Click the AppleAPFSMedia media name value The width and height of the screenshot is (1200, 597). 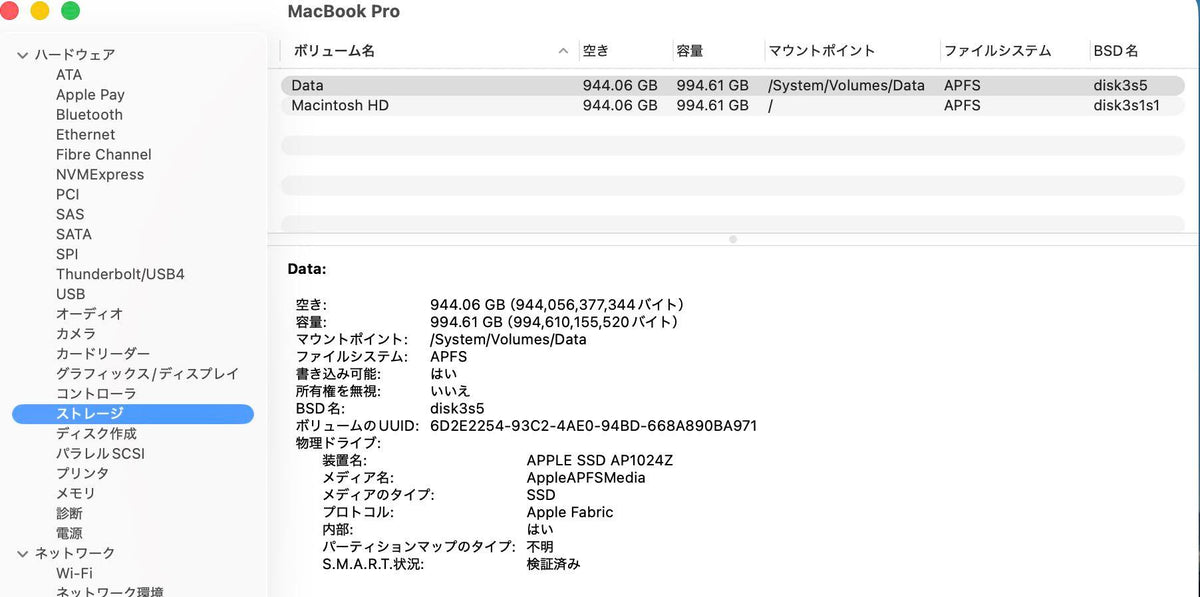[x=586, y=478]
